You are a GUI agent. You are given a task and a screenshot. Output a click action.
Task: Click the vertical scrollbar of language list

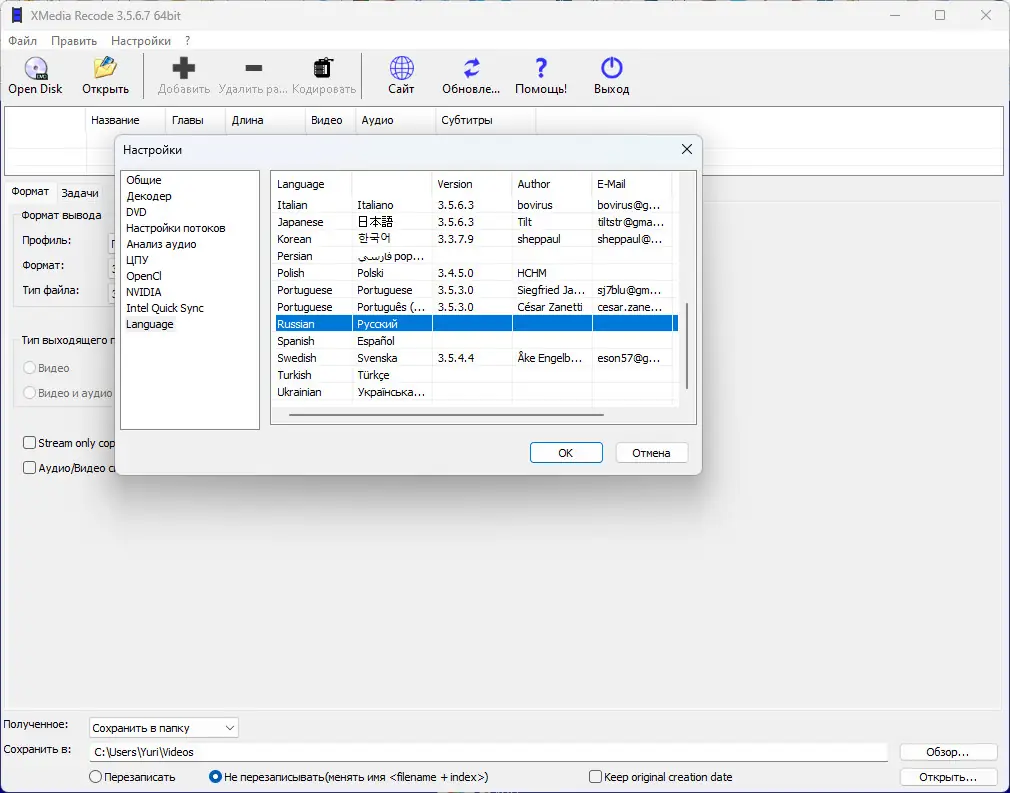(687, 346)
